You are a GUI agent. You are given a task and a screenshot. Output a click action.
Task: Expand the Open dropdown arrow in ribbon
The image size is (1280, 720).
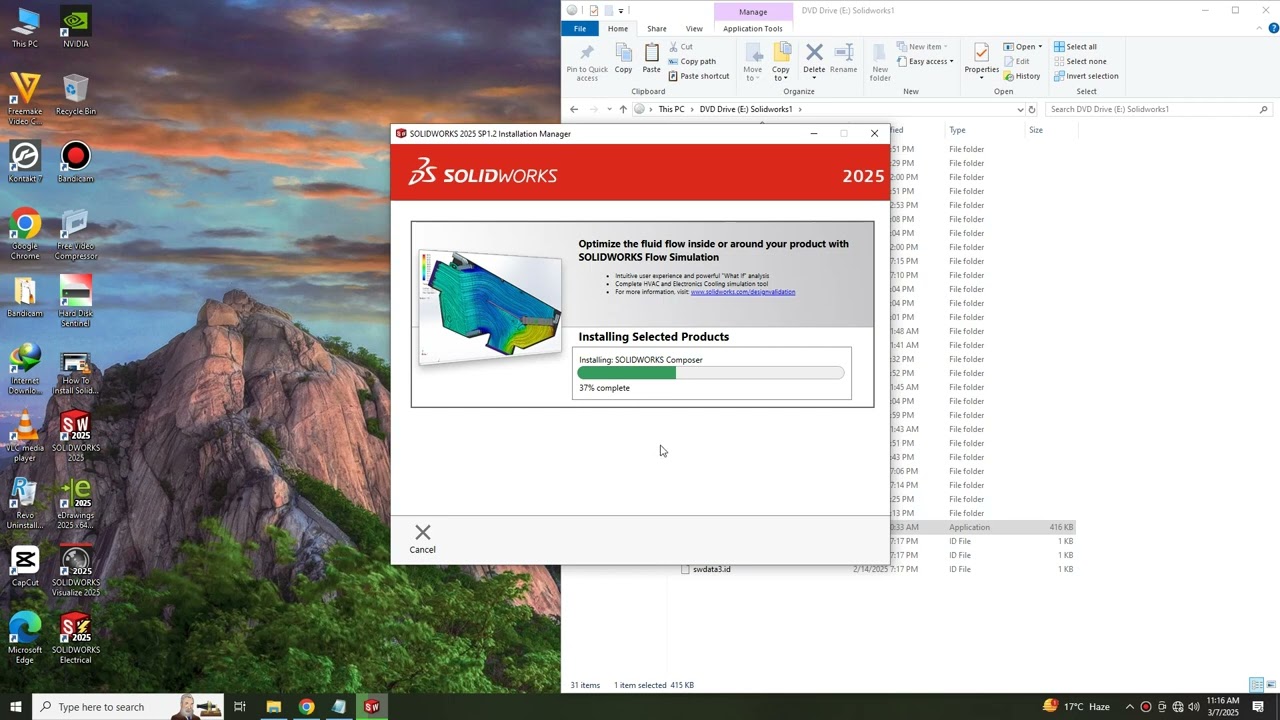tap(1040, 47)
